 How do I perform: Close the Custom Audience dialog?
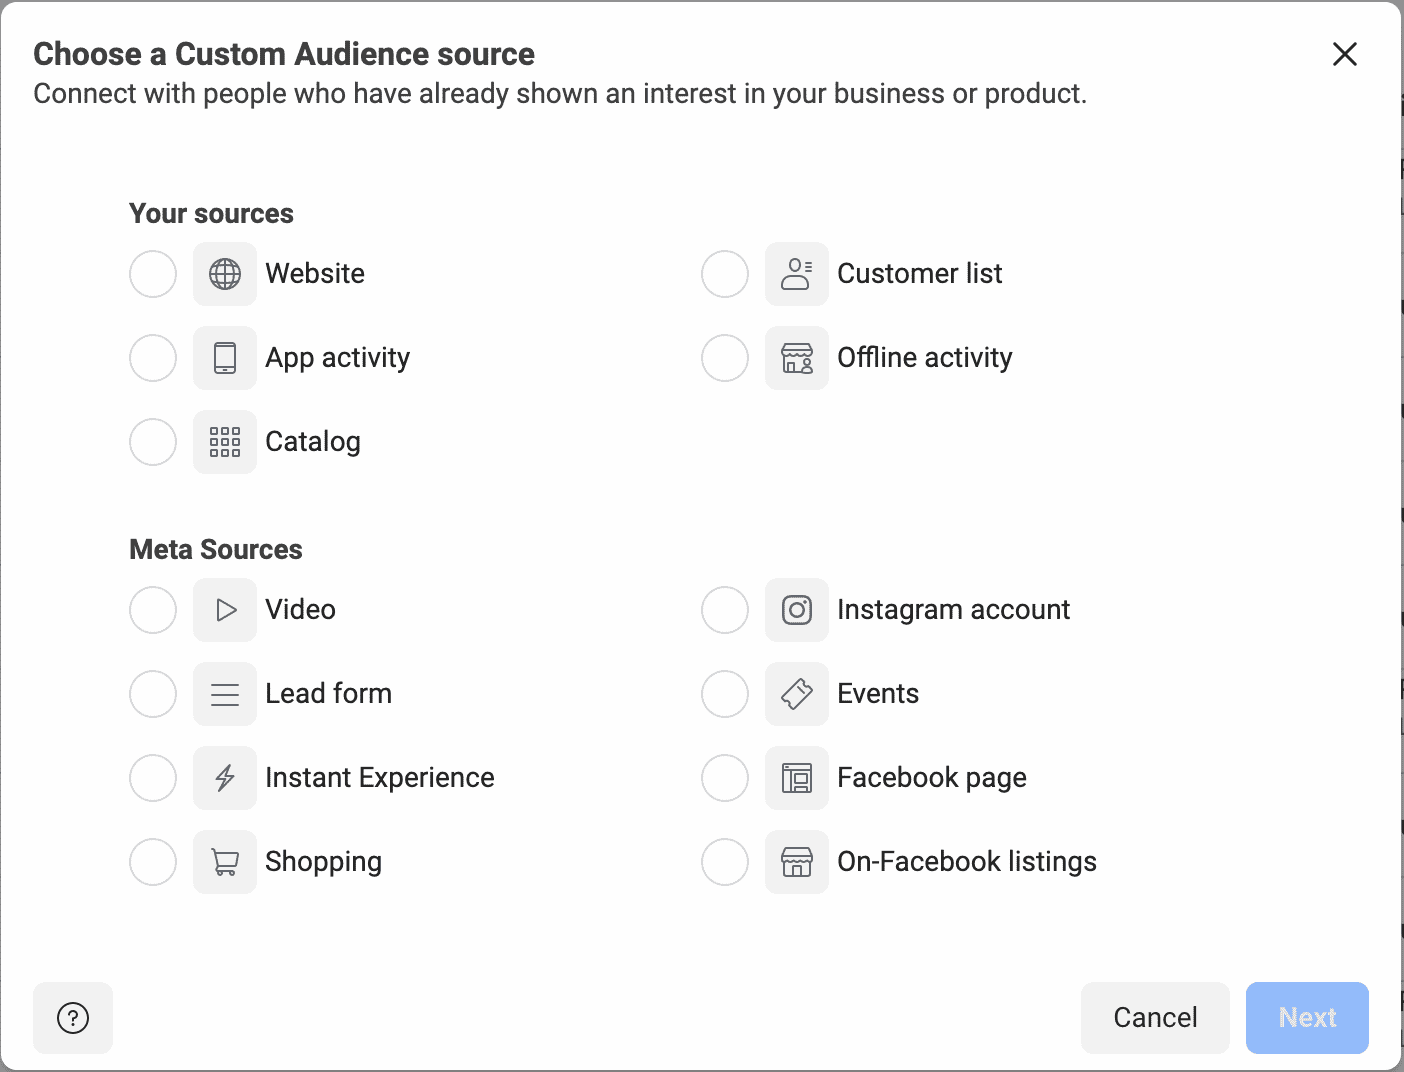1345,55
